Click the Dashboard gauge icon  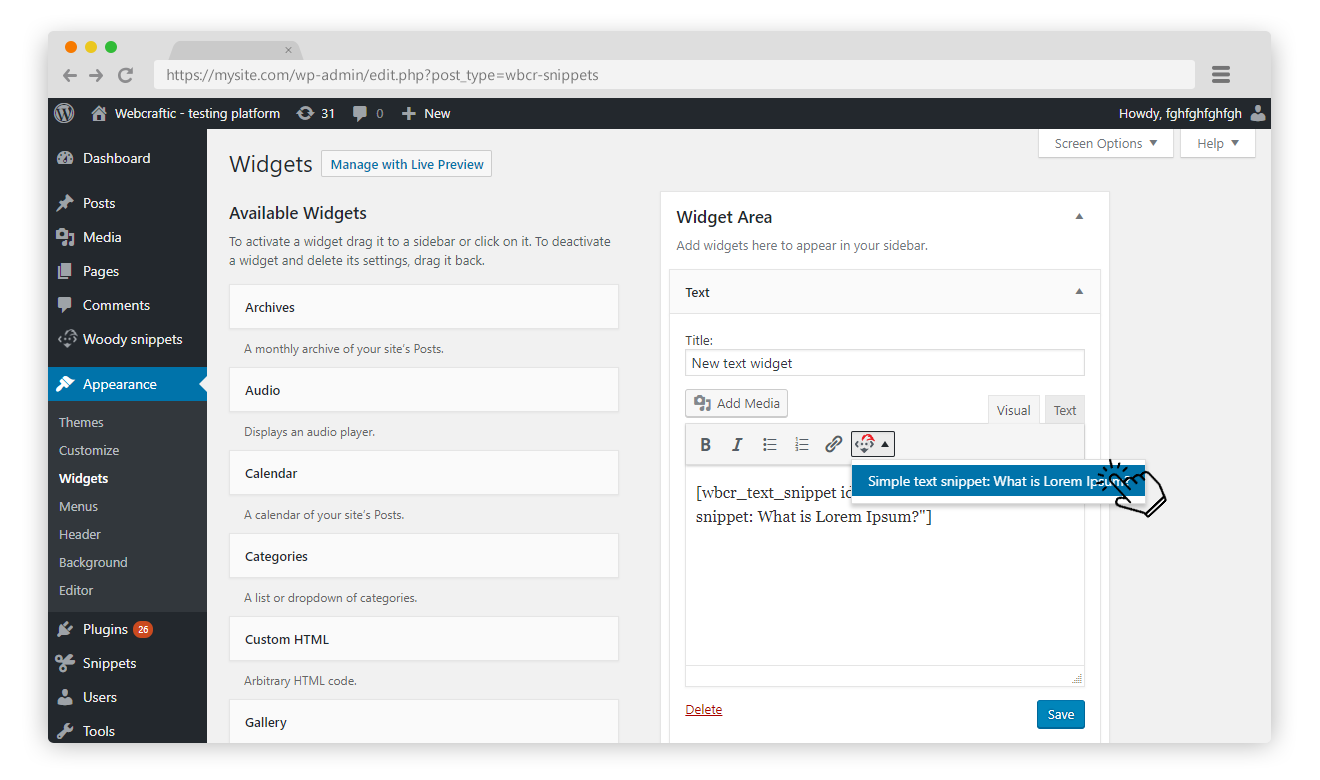66,158
